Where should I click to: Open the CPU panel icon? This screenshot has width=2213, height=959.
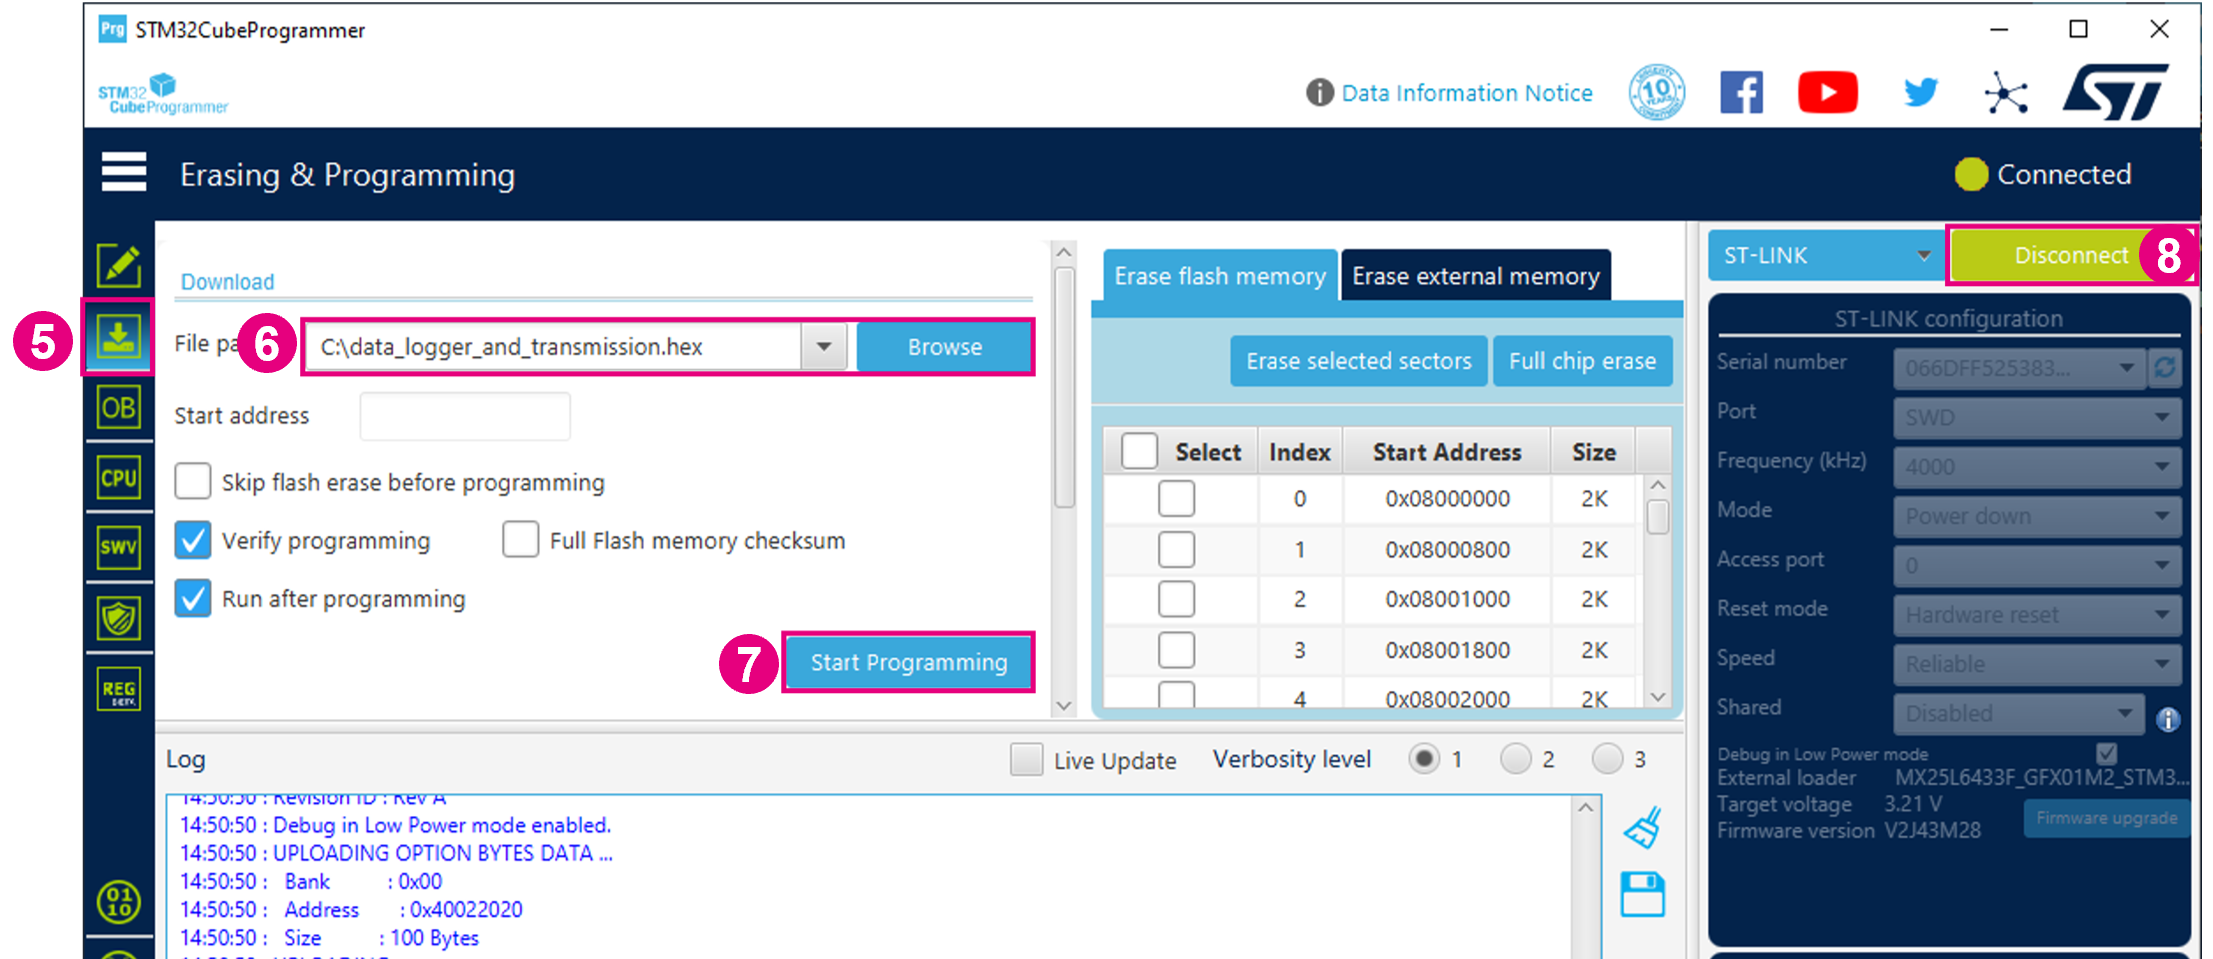pos(118,478)
